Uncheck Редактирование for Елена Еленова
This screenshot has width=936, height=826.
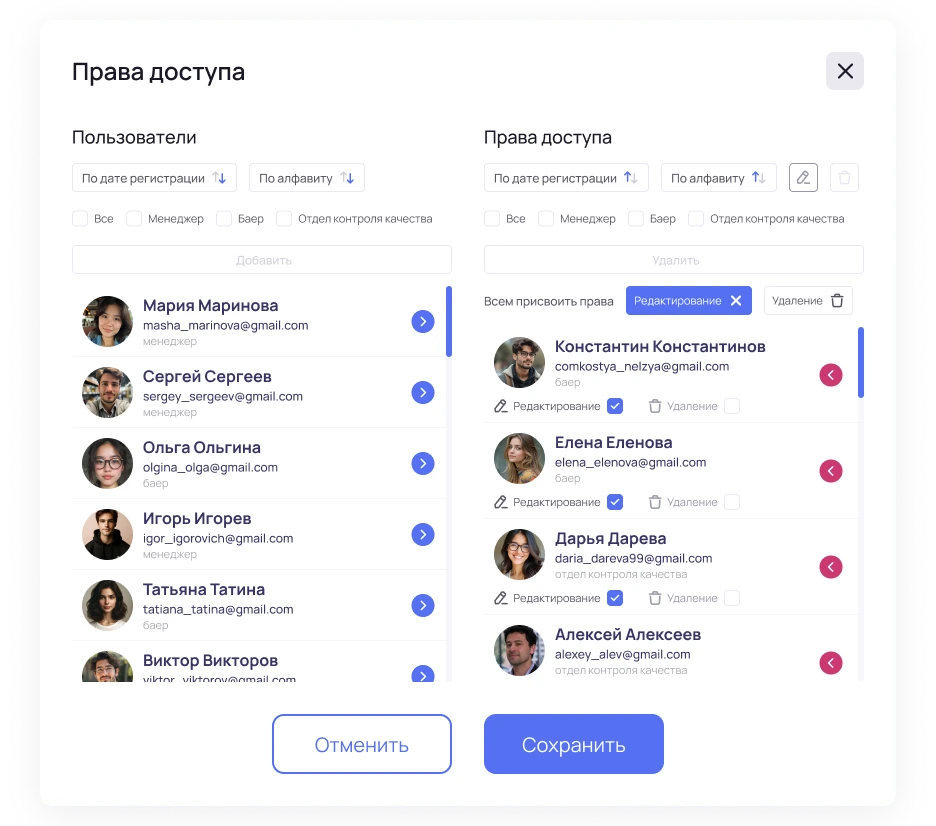coord(615,502)
